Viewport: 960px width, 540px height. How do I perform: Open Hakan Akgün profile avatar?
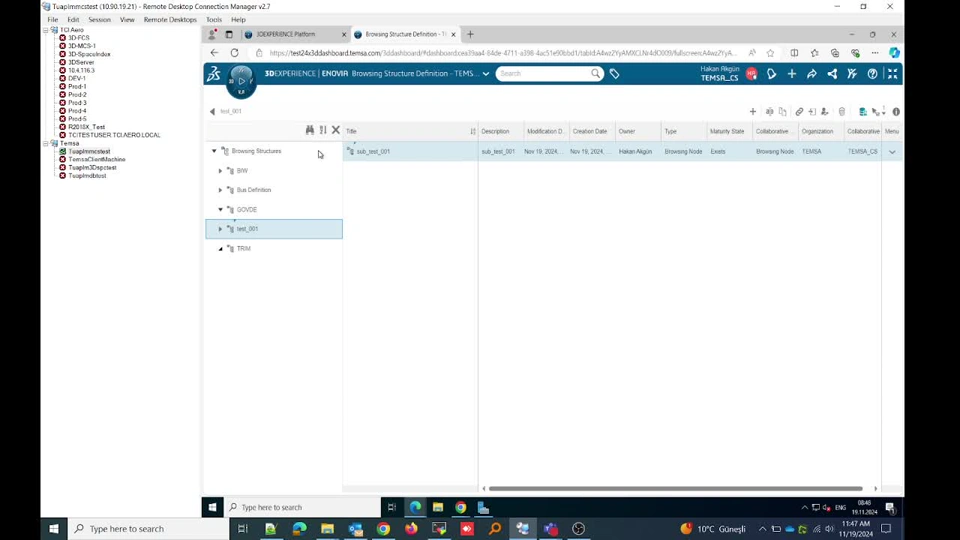751,73
